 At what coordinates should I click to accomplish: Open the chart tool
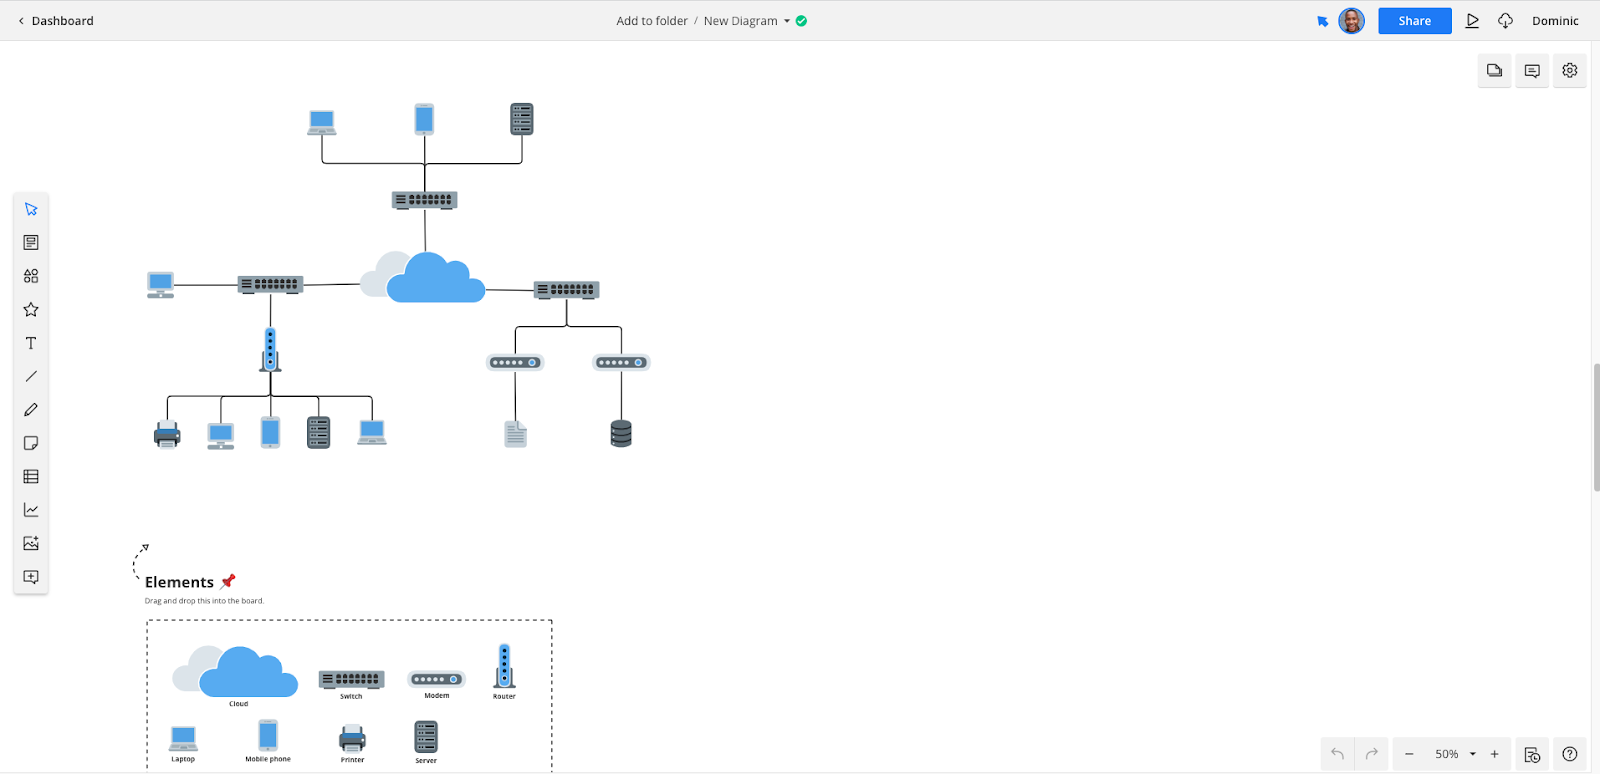point(31,510)
